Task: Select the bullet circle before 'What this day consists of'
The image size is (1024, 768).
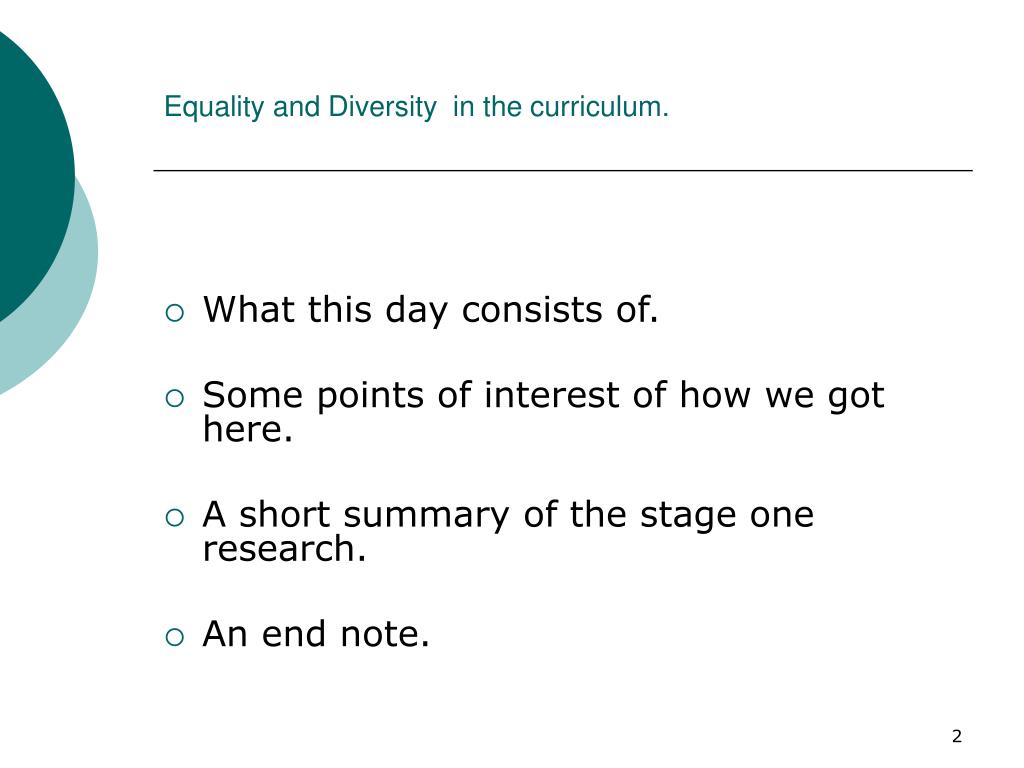Action: (x=174, y=313)
